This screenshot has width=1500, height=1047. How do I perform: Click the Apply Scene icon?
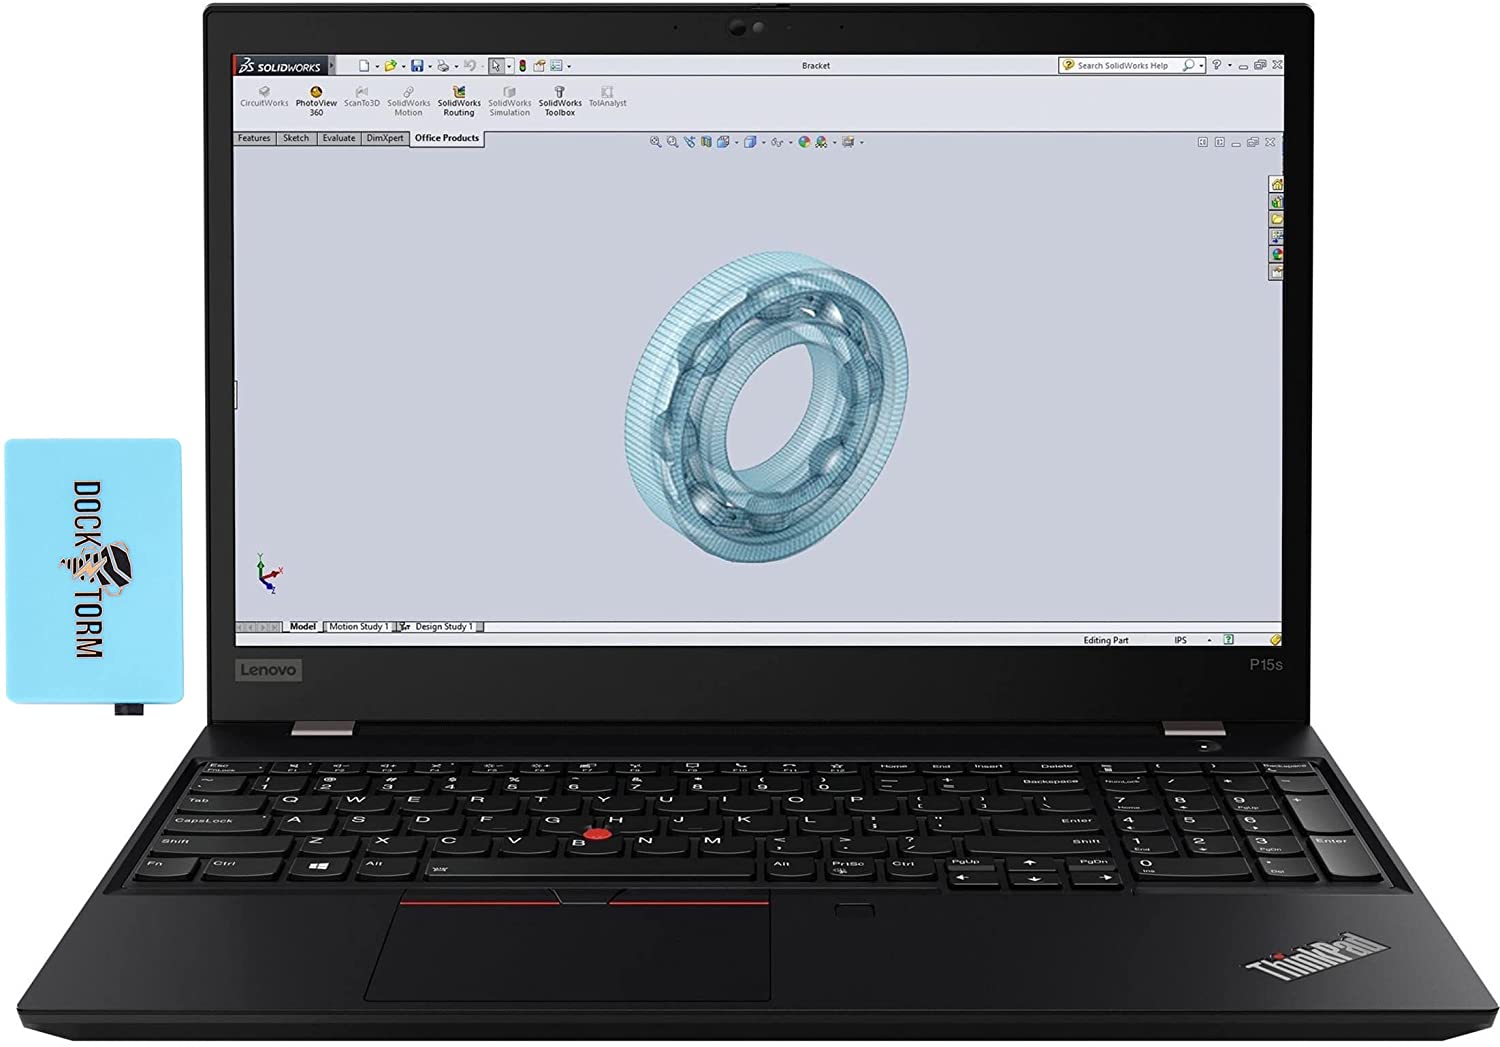click(821, 142)
